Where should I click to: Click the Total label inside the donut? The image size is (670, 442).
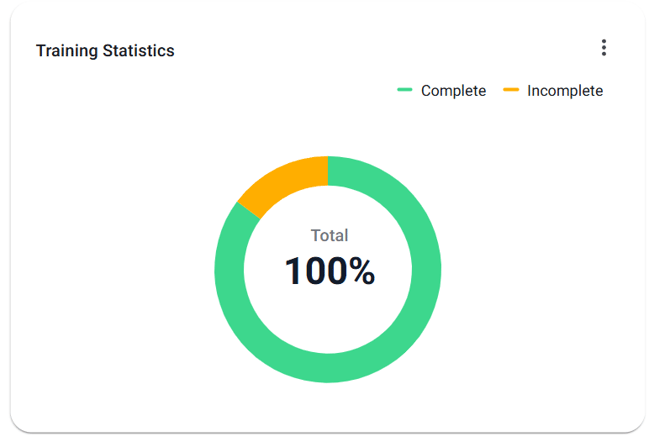click(329, 236)
